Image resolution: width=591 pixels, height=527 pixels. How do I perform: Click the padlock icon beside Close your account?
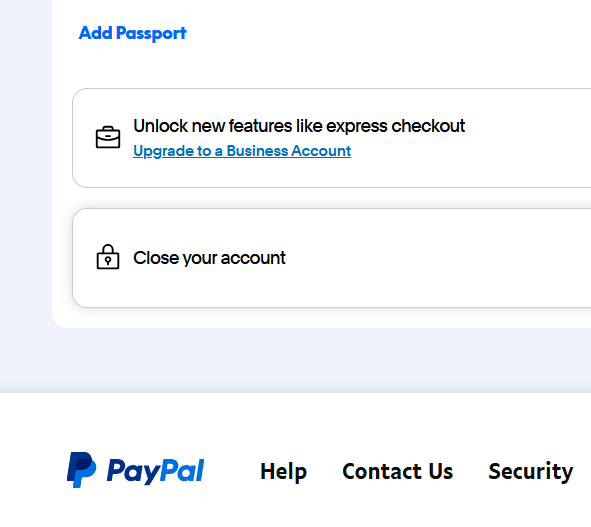click(108, 257)
